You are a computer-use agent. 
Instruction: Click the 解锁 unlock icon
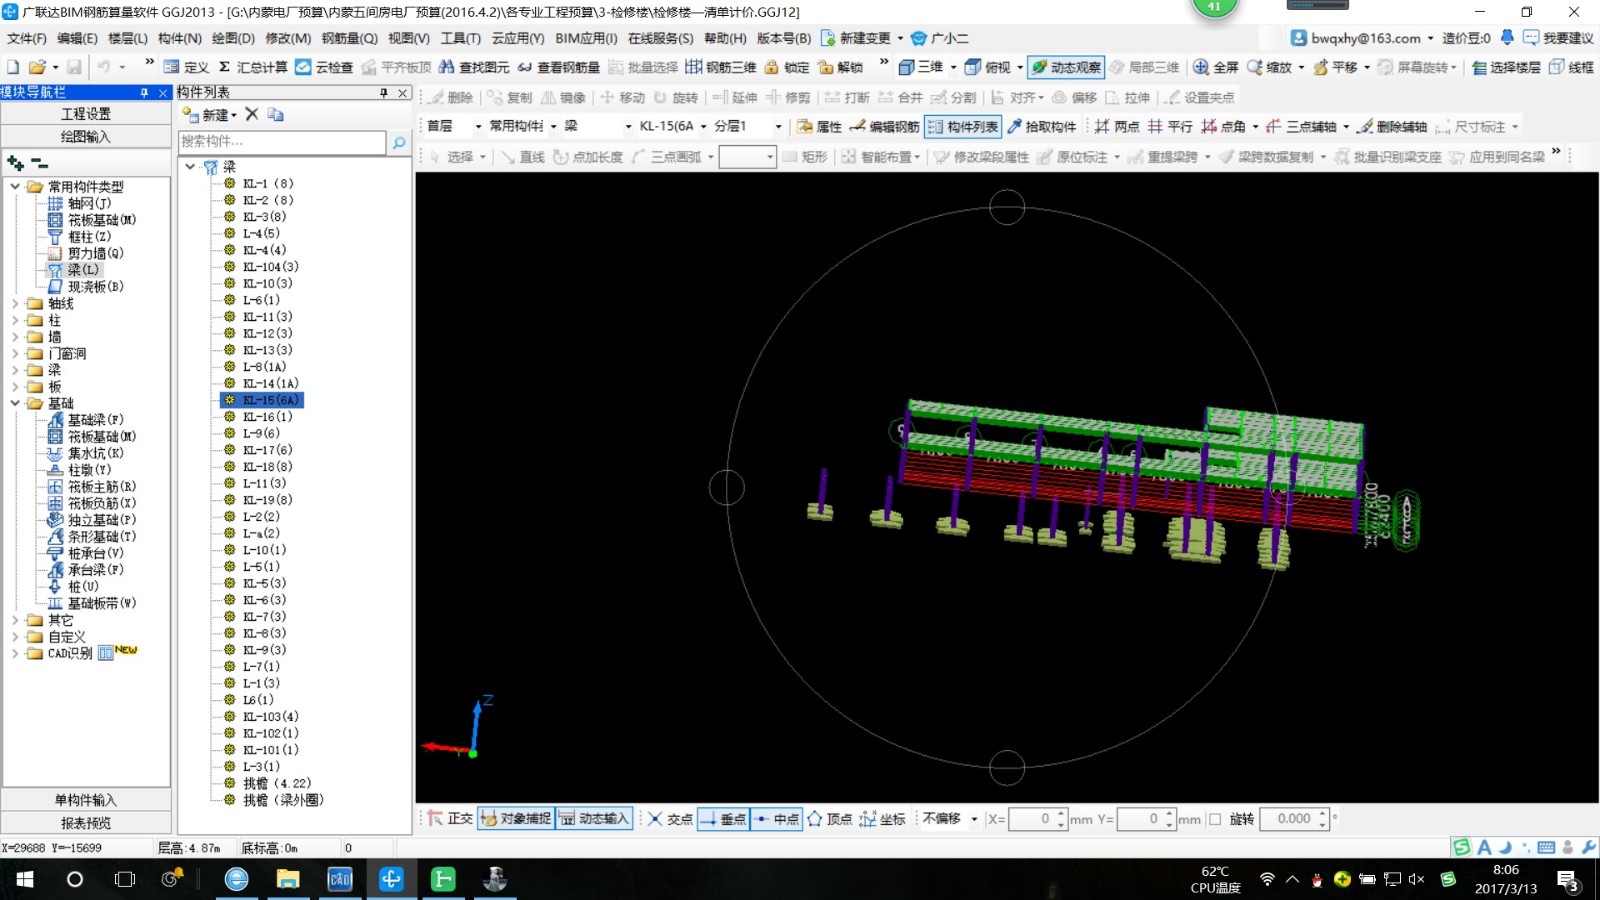[x=826, y=67]
